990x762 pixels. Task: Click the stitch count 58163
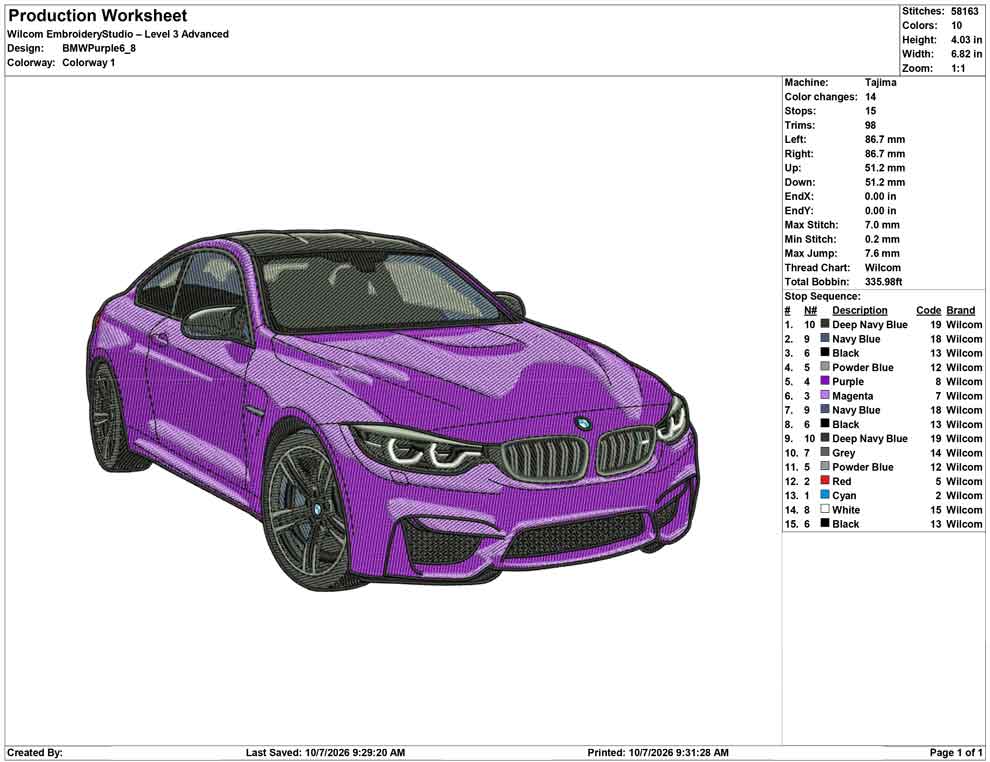coord(965,11)
